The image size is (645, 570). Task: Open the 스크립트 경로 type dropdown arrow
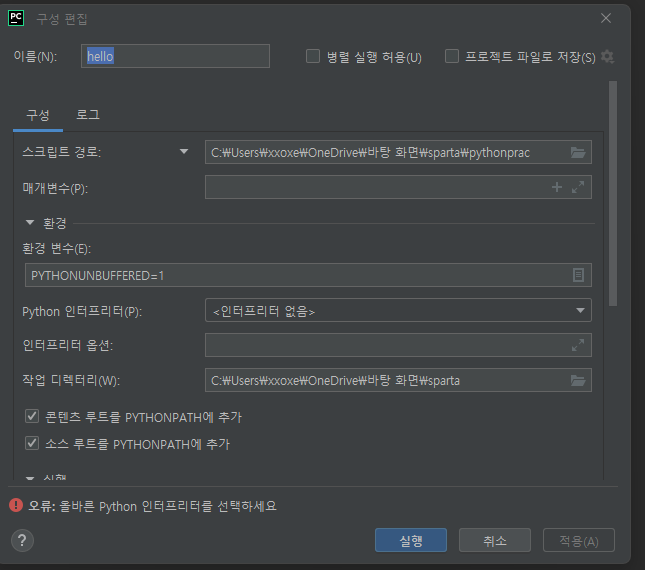(184, 152)
